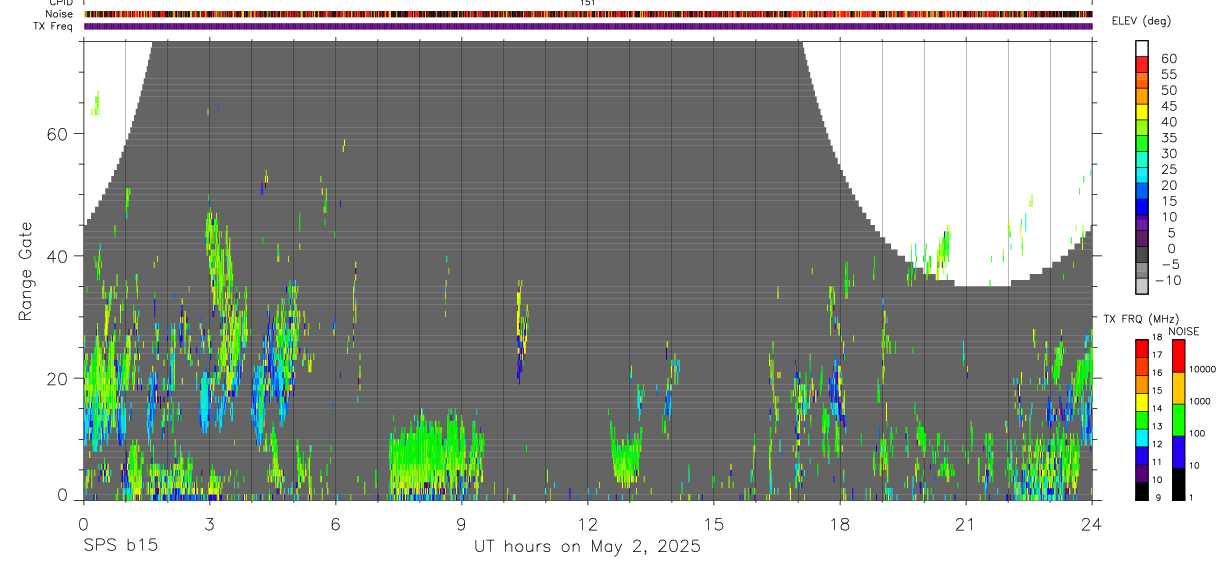
Task: Click the Range Gate tick label 40
Action: [x=57, y=256]
